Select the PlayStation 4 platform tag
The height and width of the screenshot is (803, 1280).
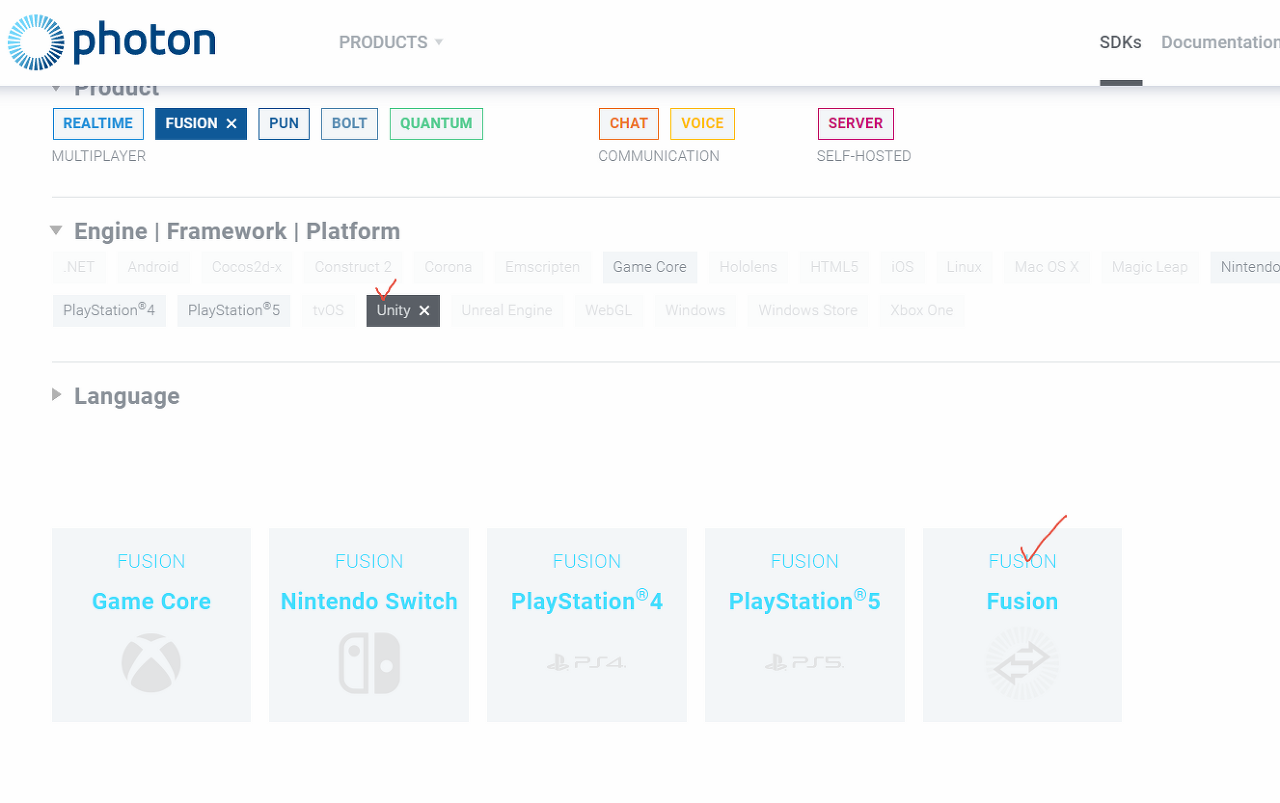click(x=109, y=310)
